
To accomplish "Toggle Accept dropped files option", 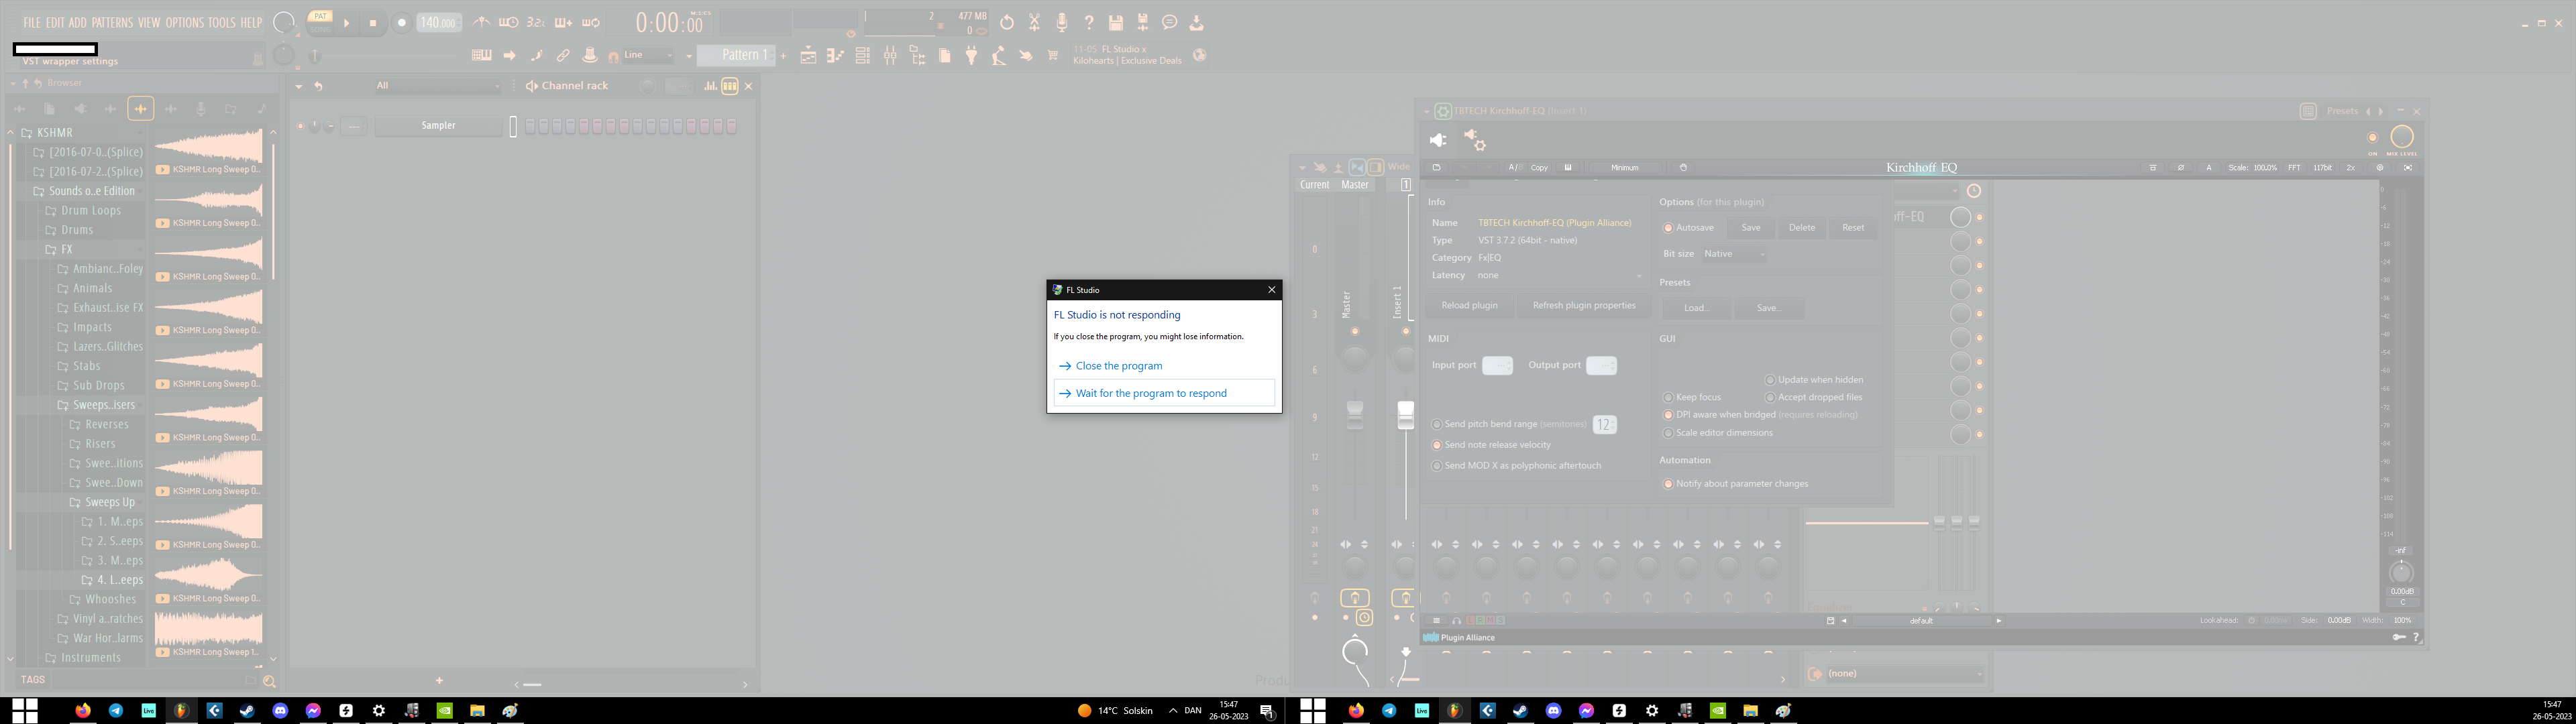I will click(x=1770, y=397).
